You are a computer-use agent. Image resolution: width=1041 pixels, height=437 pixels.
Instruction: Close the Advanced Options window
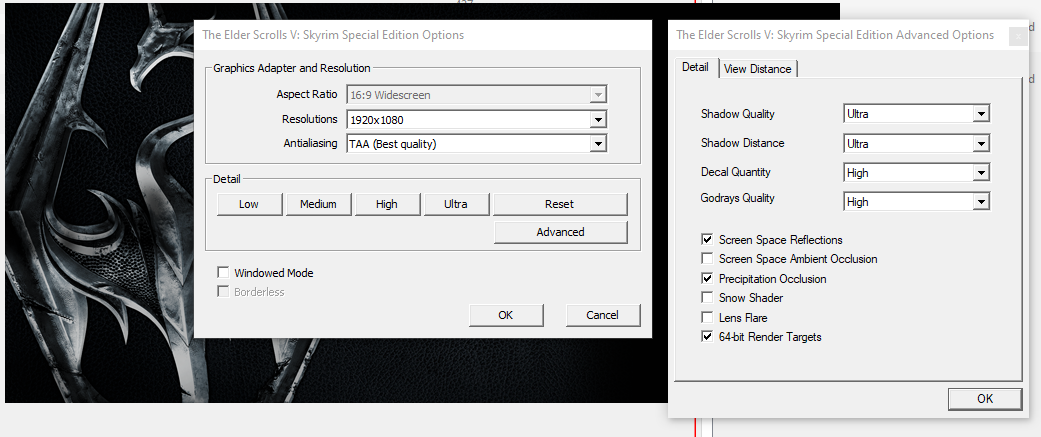1018,36
